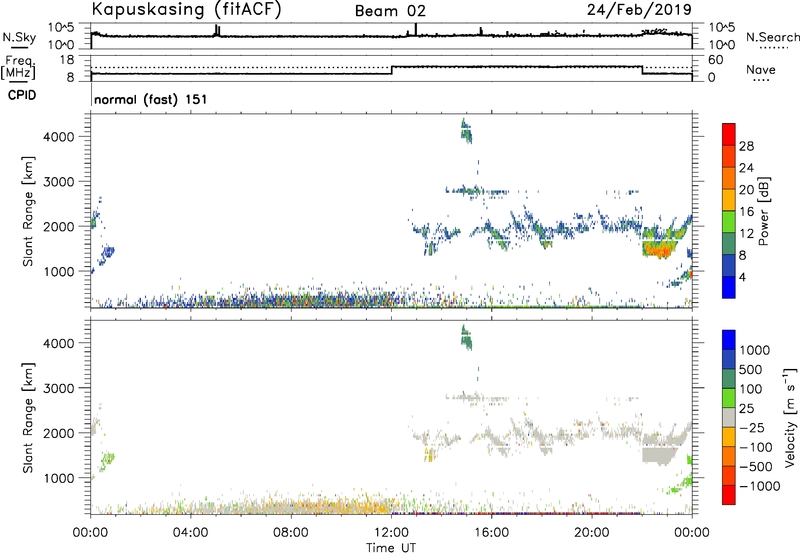
Task: Click the 12:00 time tick label
Action: (x=391, y=533)
